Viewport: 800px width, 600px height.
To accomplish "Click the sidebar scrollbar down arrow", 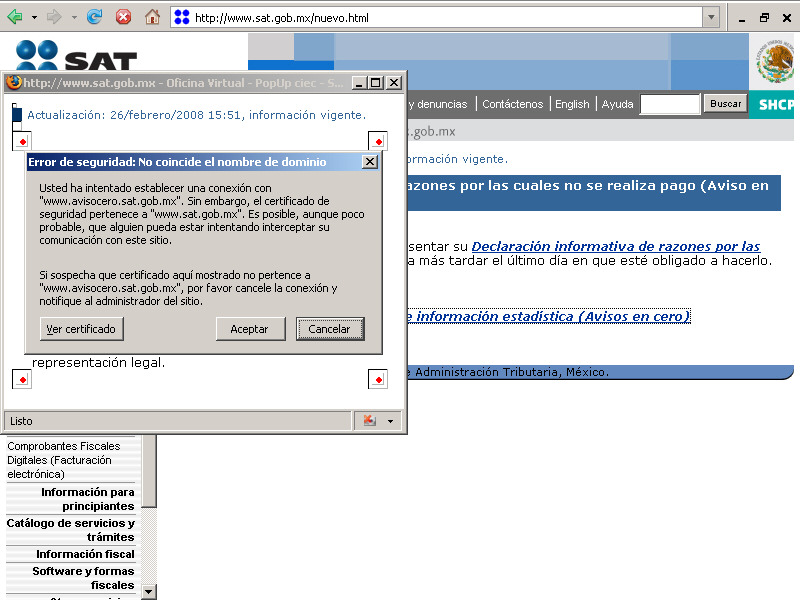I will tap(148, 592).
